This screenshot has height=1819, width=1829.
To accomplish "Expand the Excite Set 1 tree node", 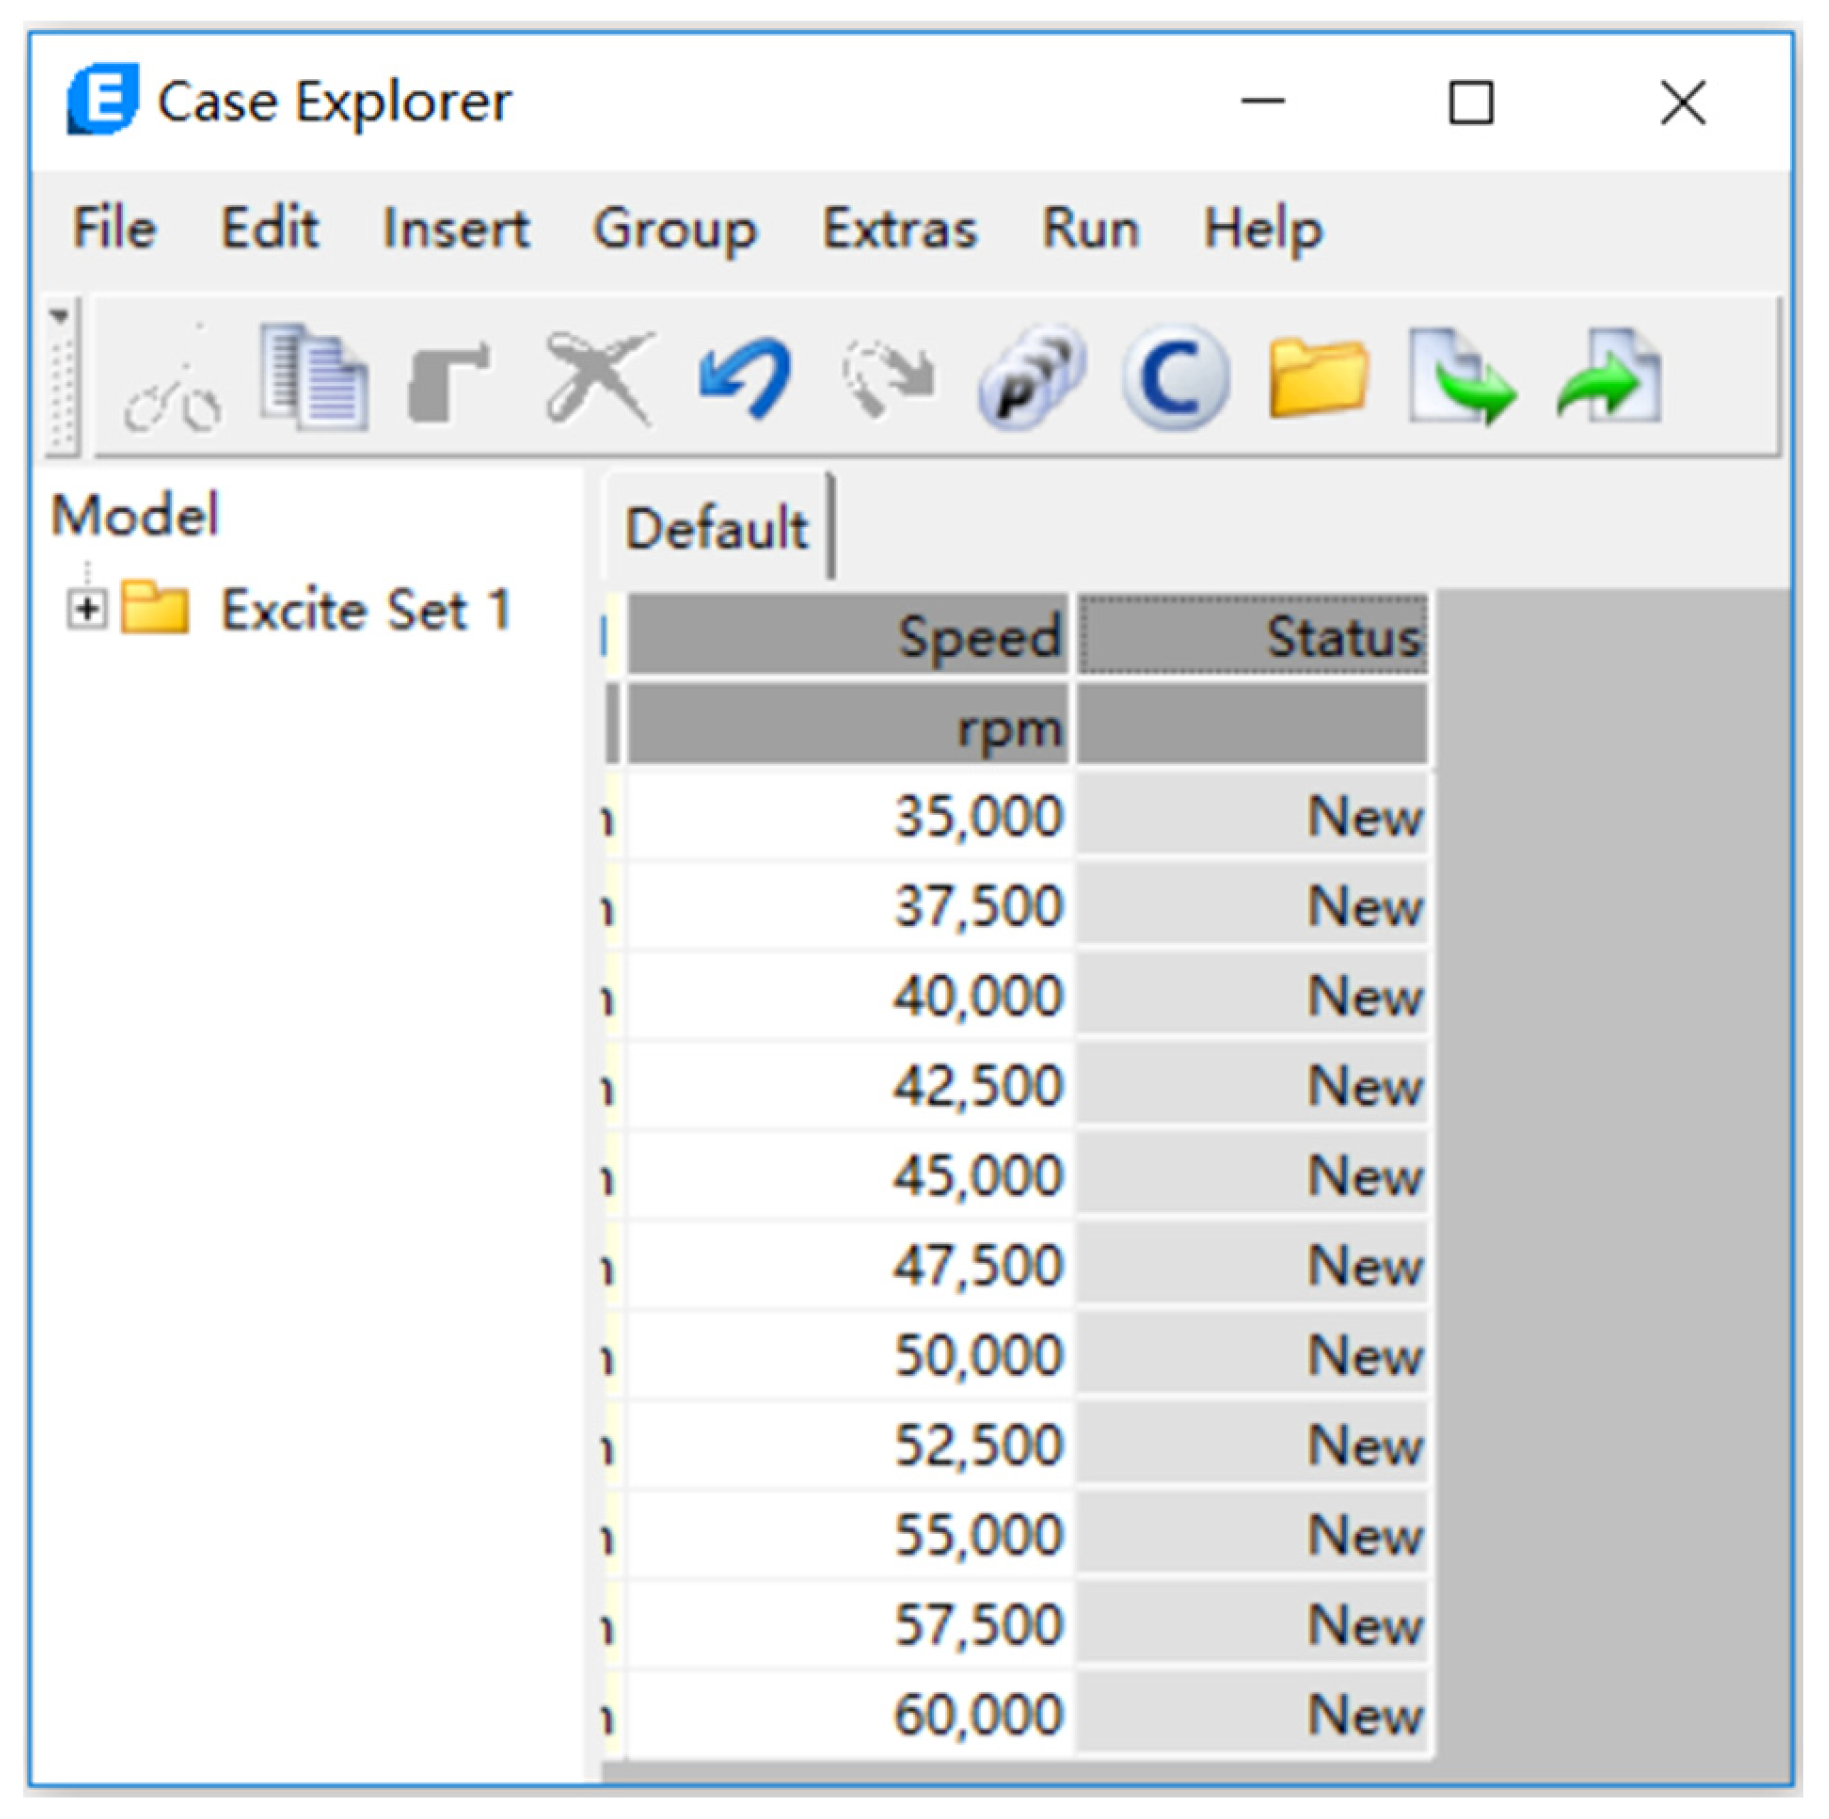I will (87, 608).
